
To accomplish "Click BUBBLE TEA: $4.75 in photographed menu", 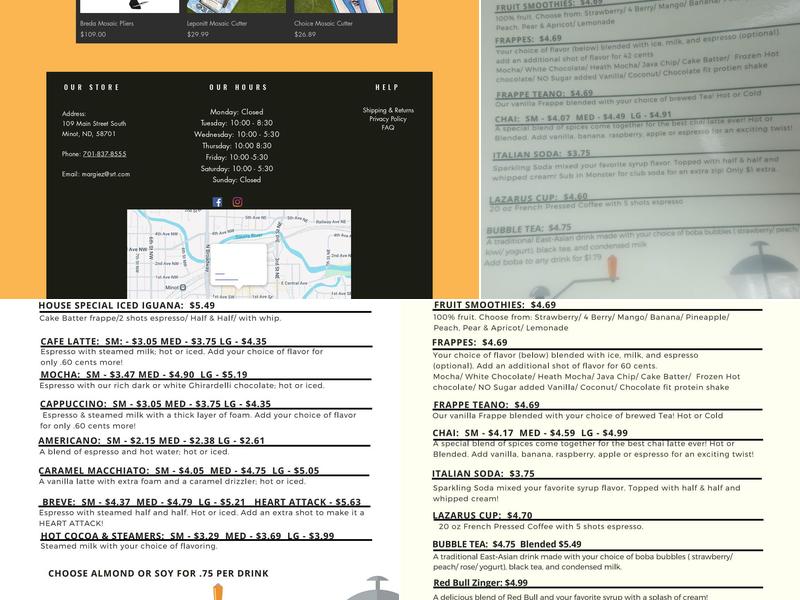I will [x=529, y=229].
